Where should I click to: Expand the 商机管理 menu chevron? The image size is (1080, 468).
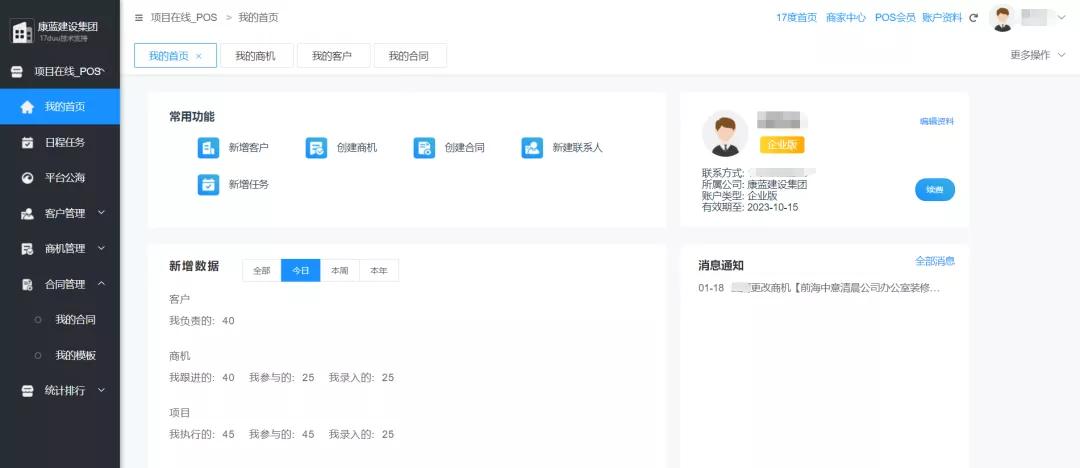101,247
